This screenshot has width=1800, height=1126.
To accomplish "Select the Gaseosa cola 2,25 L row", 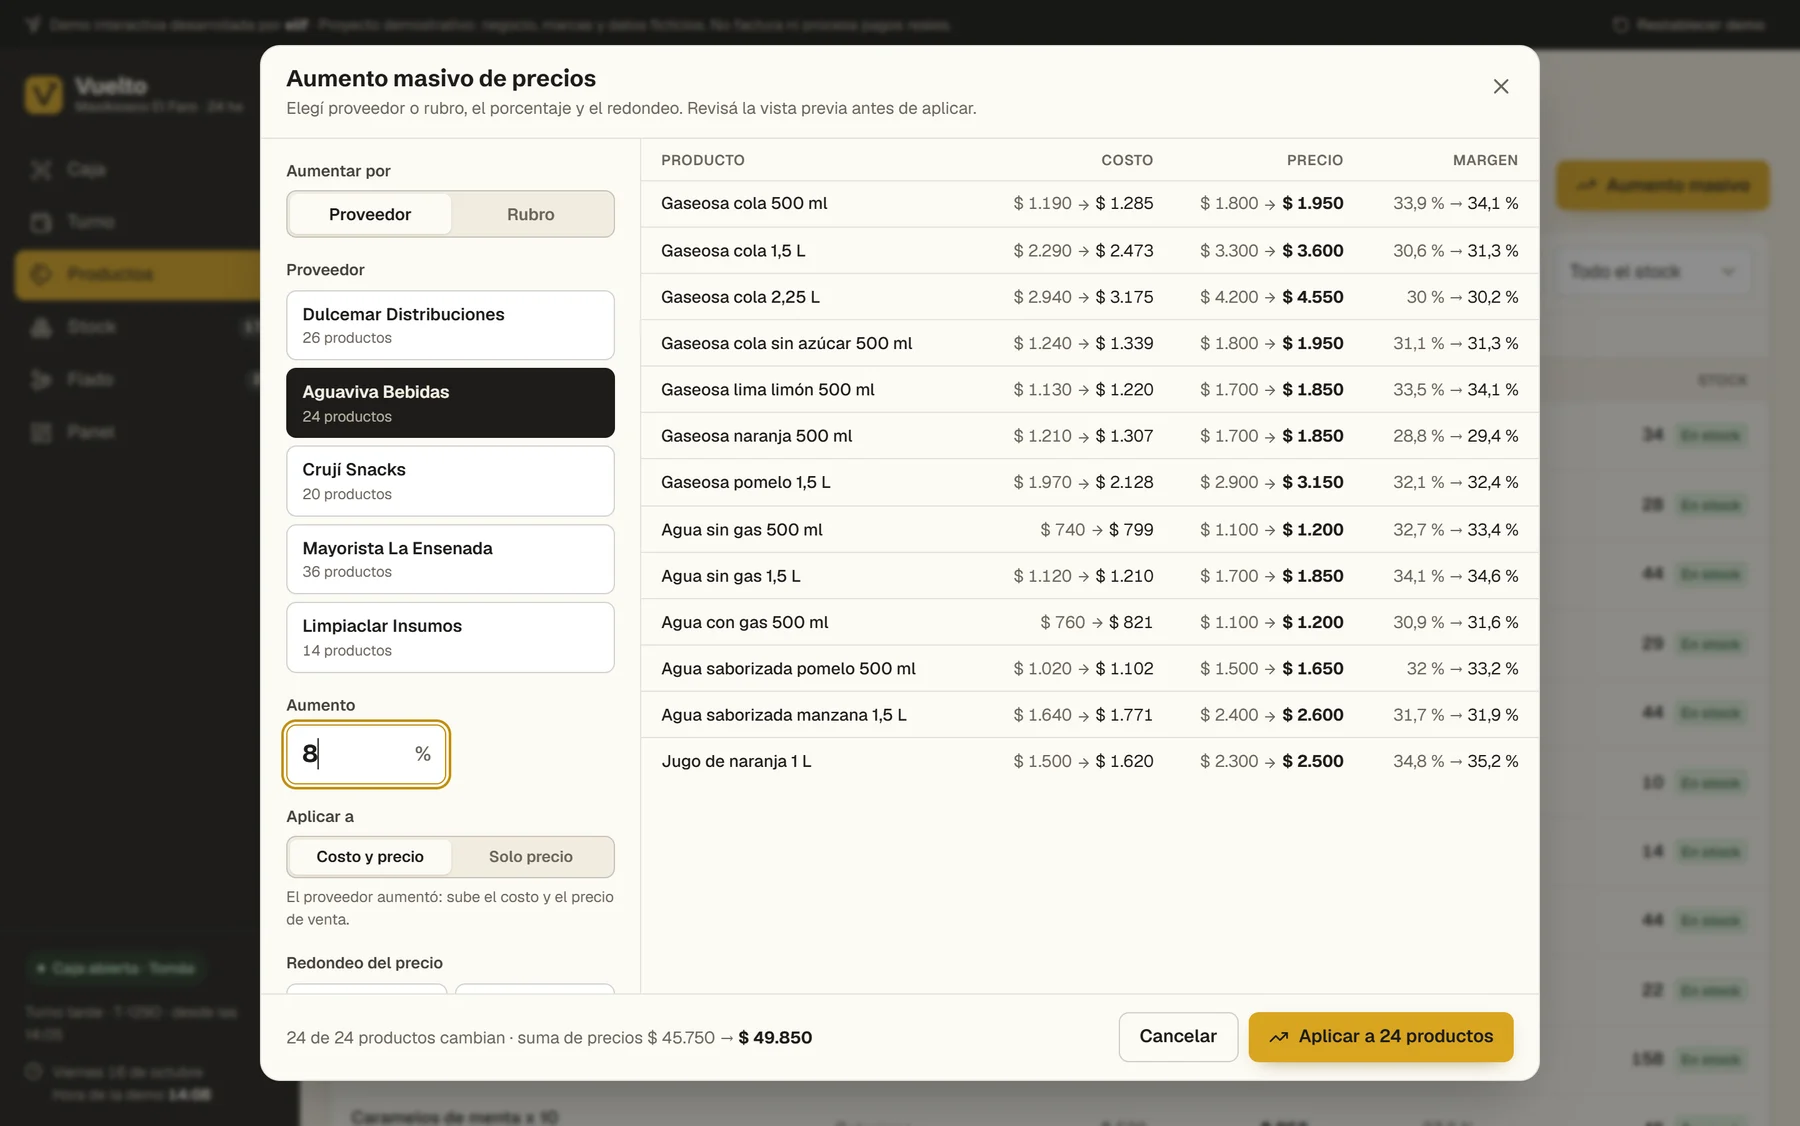I will click(x=1089, y=297).
